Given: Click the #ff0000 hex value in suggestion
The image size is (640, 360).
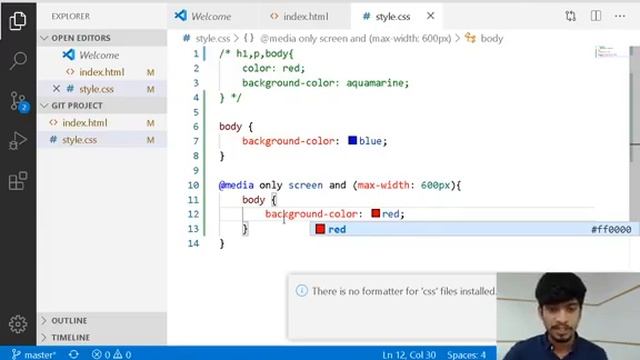Looking at the screenshot, I should tap(611, 229).
